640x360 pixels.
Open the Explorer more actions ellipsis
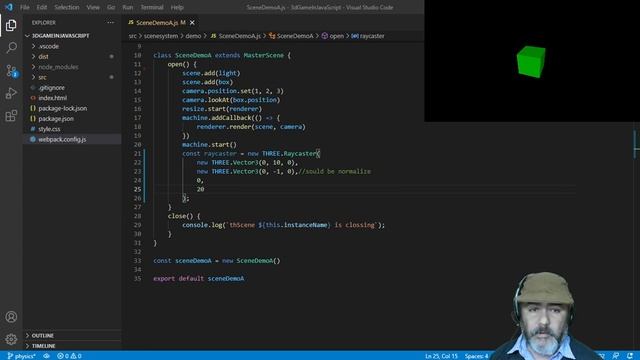click(x=111, y=22)
